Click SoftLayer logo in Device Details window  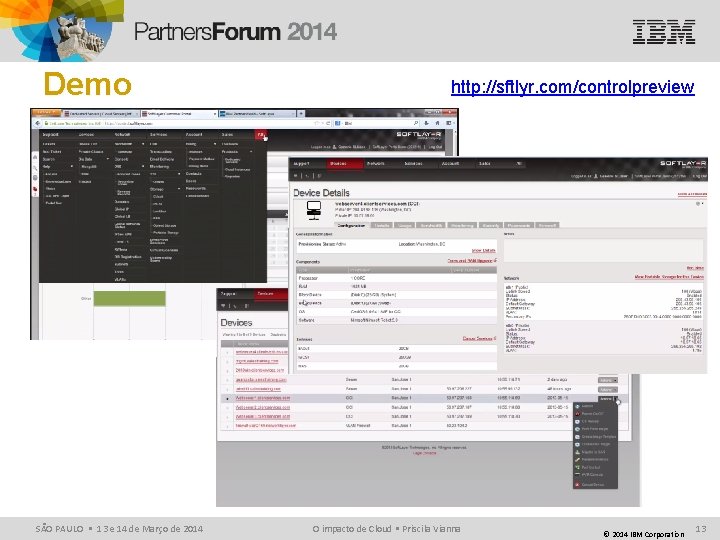[x=683, y=163]
